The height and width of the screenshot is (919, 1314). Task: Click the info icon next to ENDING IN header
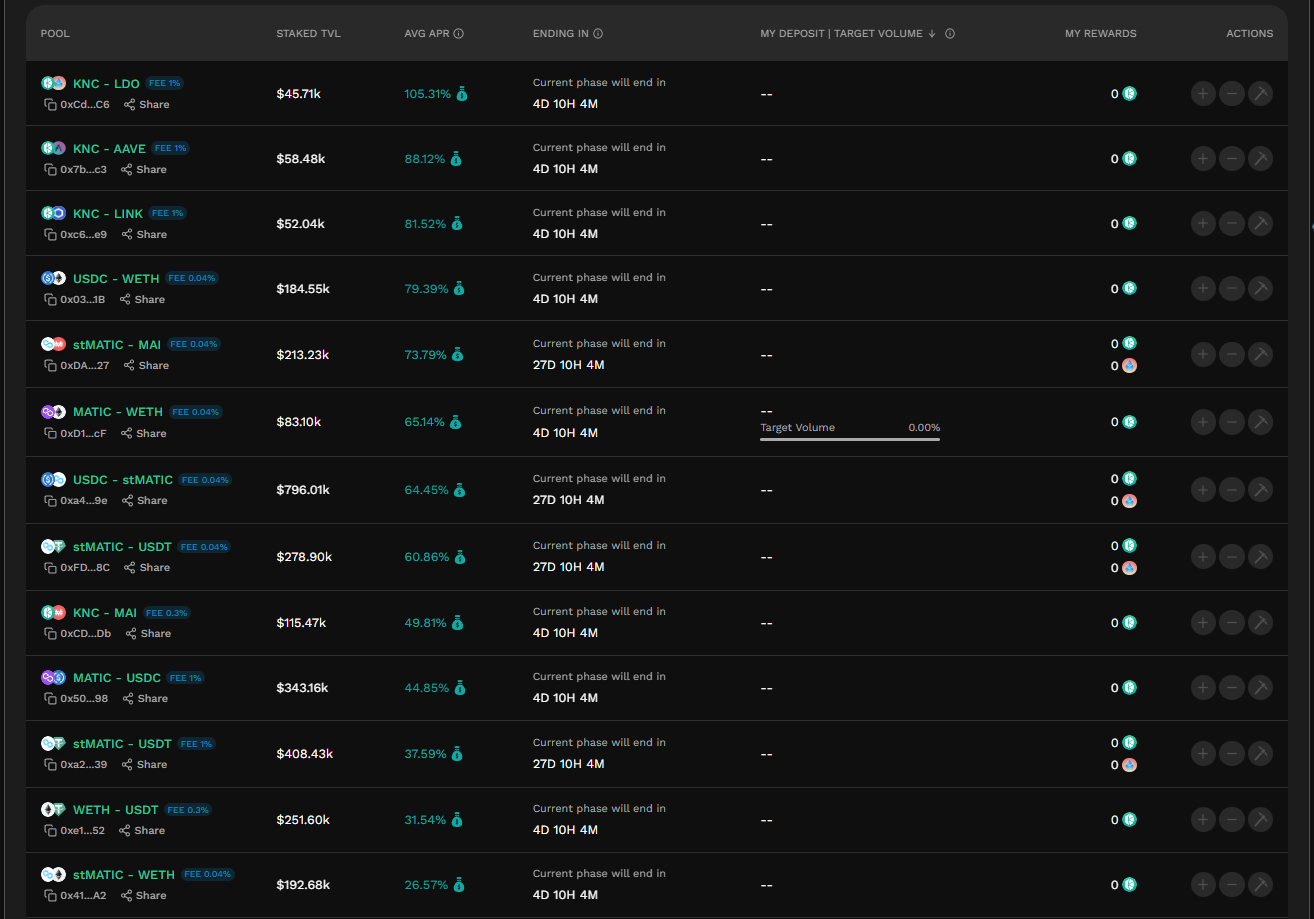click(598, 34)
